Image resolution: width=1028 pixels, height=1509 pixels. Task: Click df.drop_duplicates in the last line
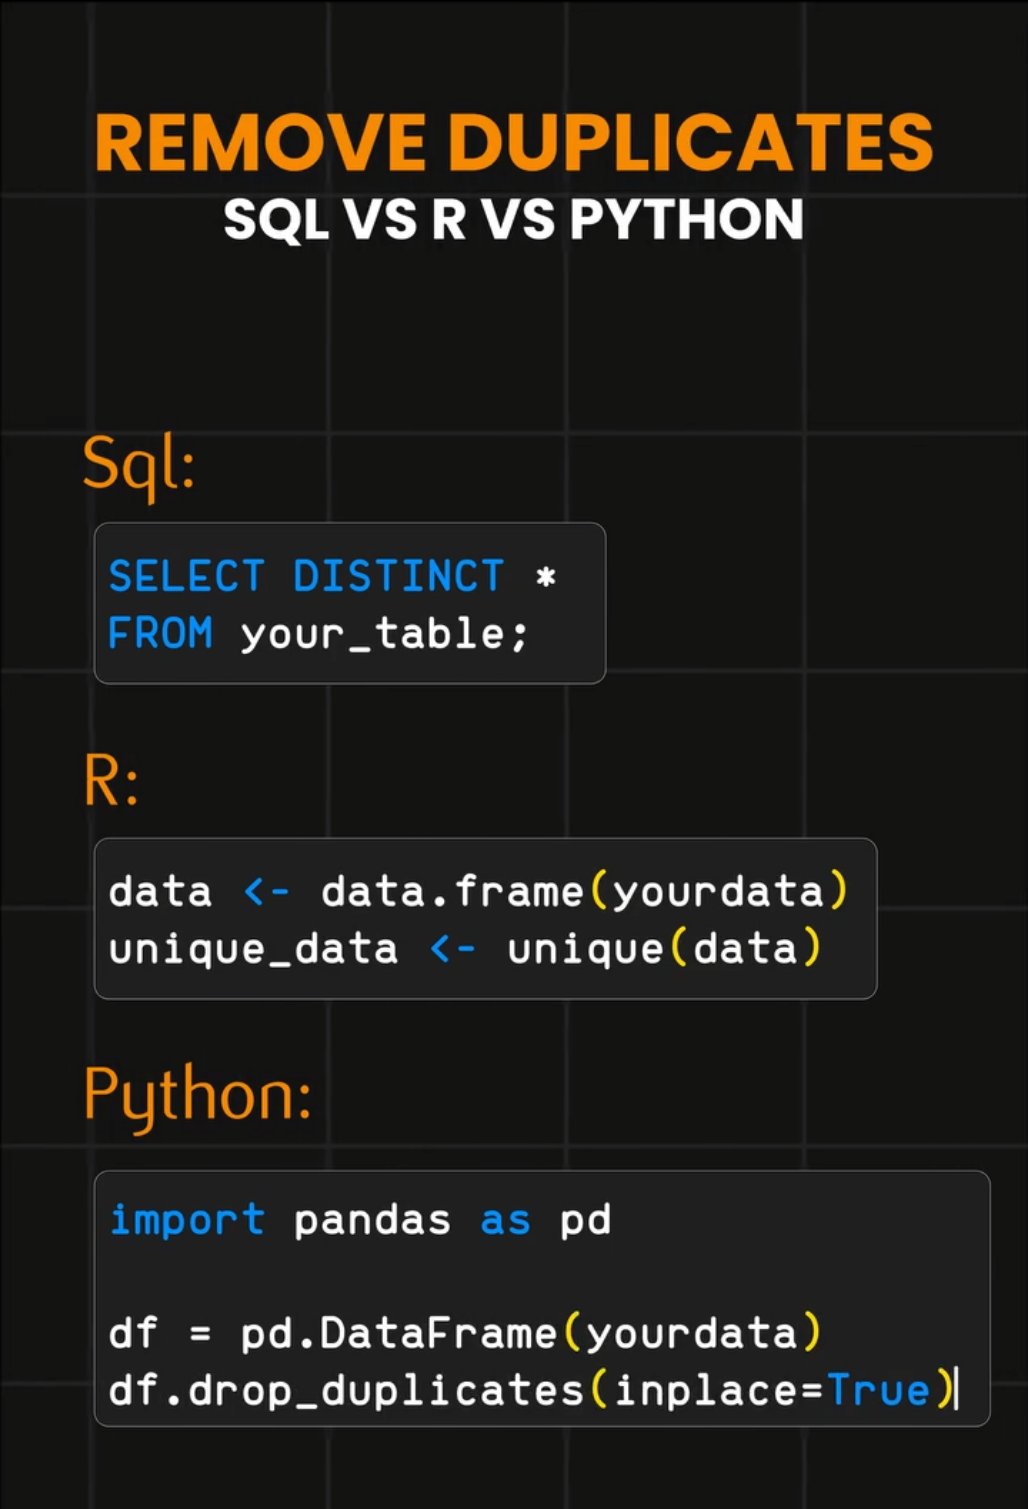coord(346,1391)
